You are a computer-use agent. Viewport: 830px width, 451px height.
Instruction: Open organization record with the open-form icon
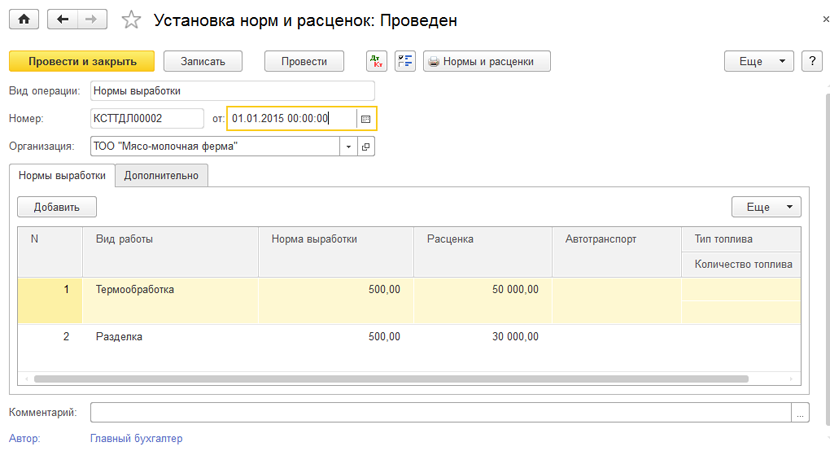coord(366,147)
